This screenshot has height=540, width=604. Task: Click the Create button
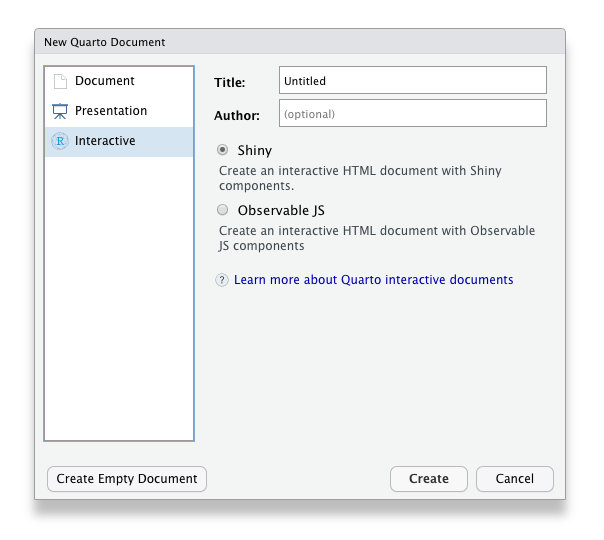point(429,479)
